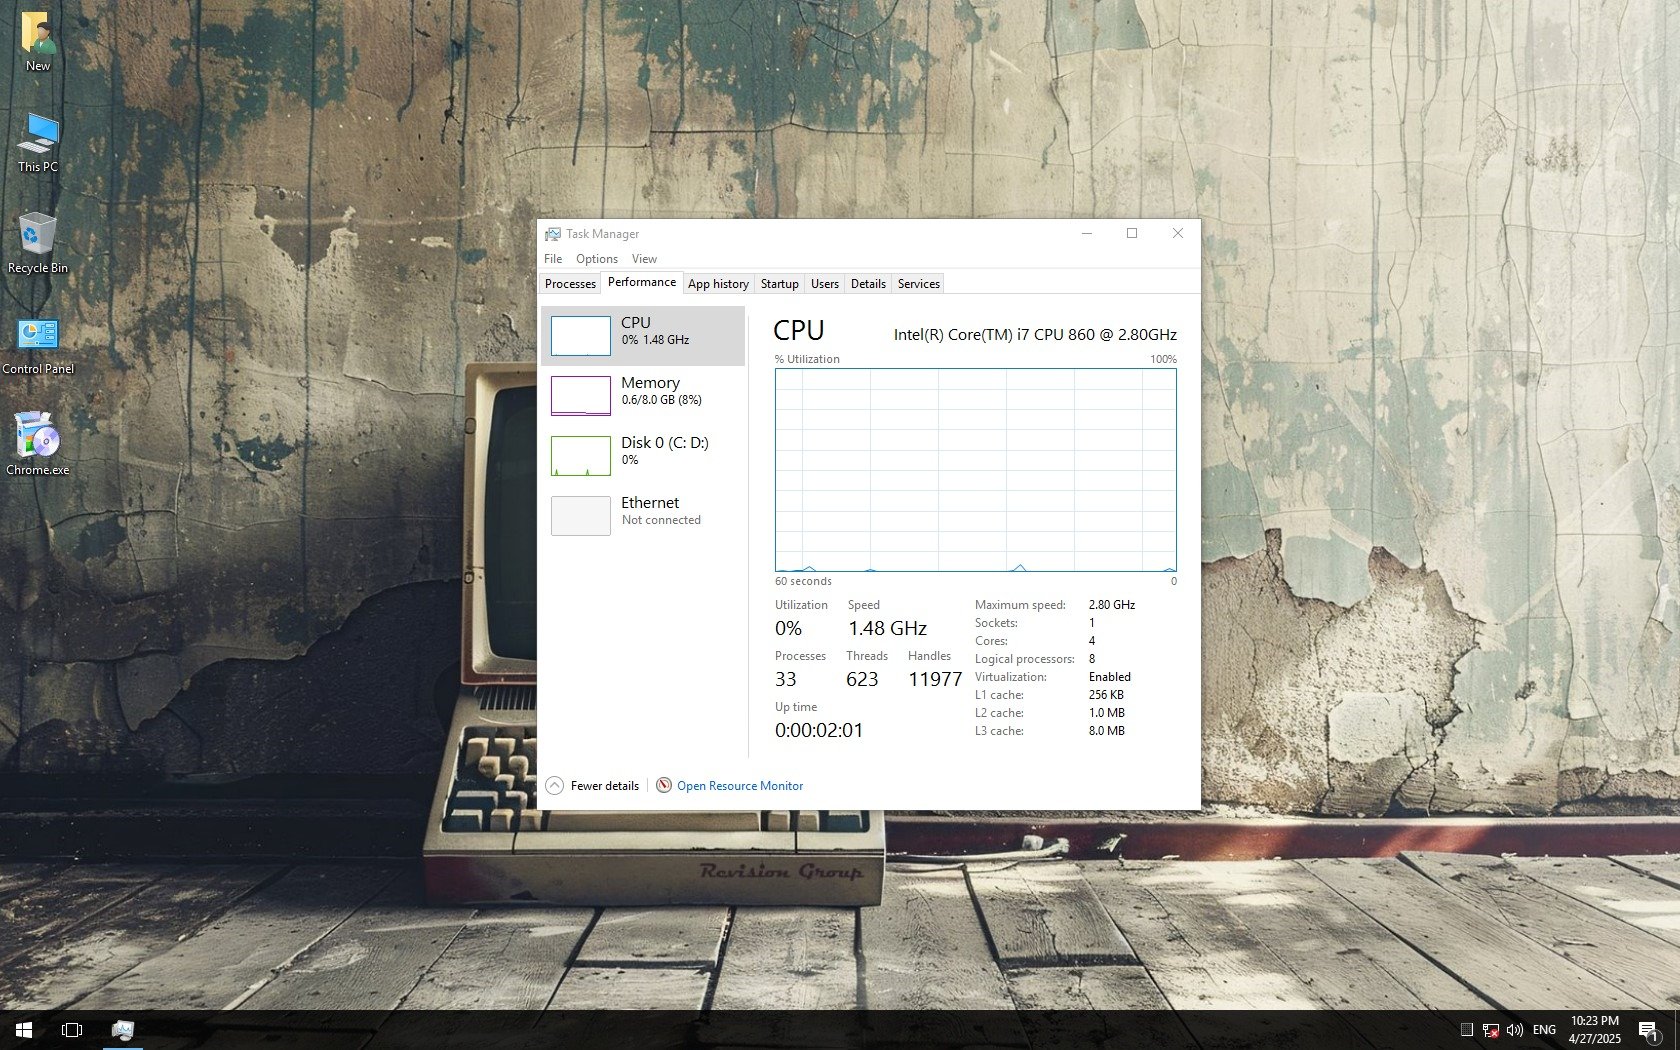The image size is (1680, 1050).
Task: Click the Handles count "11977"
Action: [935, 680]
